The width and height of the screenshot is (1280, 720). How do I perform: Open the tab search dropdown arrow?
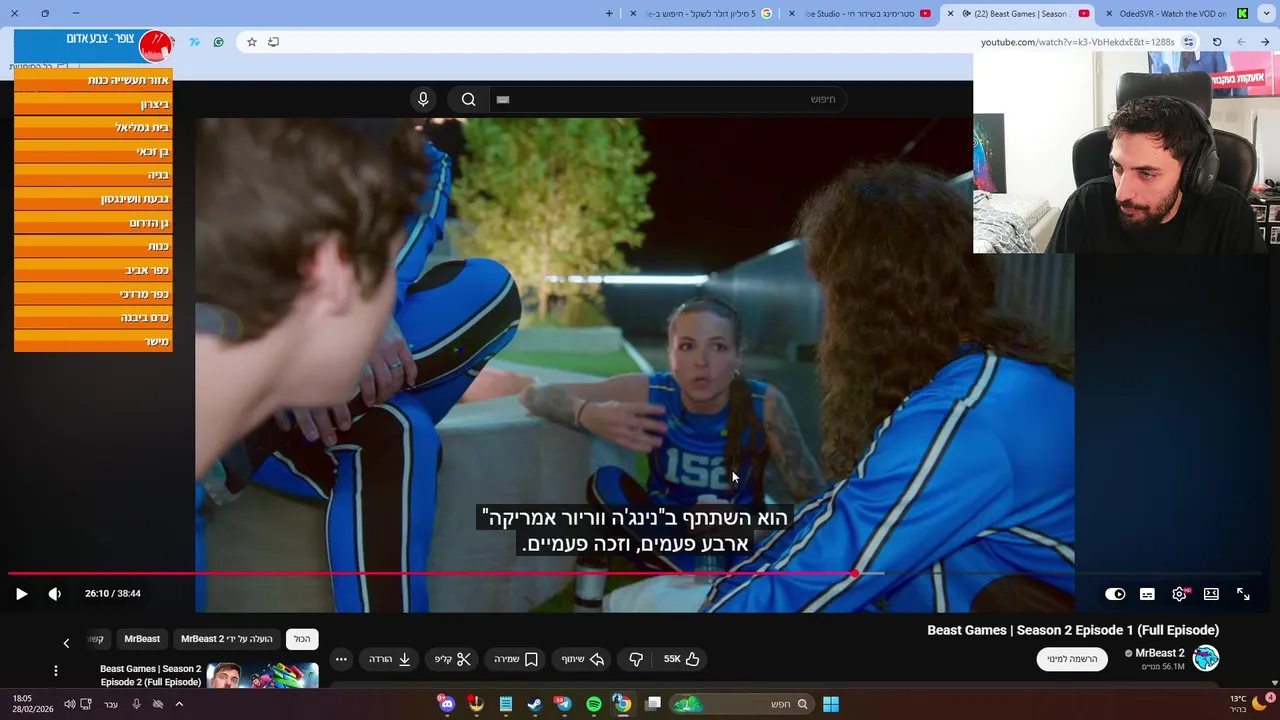pos(1264,14)
